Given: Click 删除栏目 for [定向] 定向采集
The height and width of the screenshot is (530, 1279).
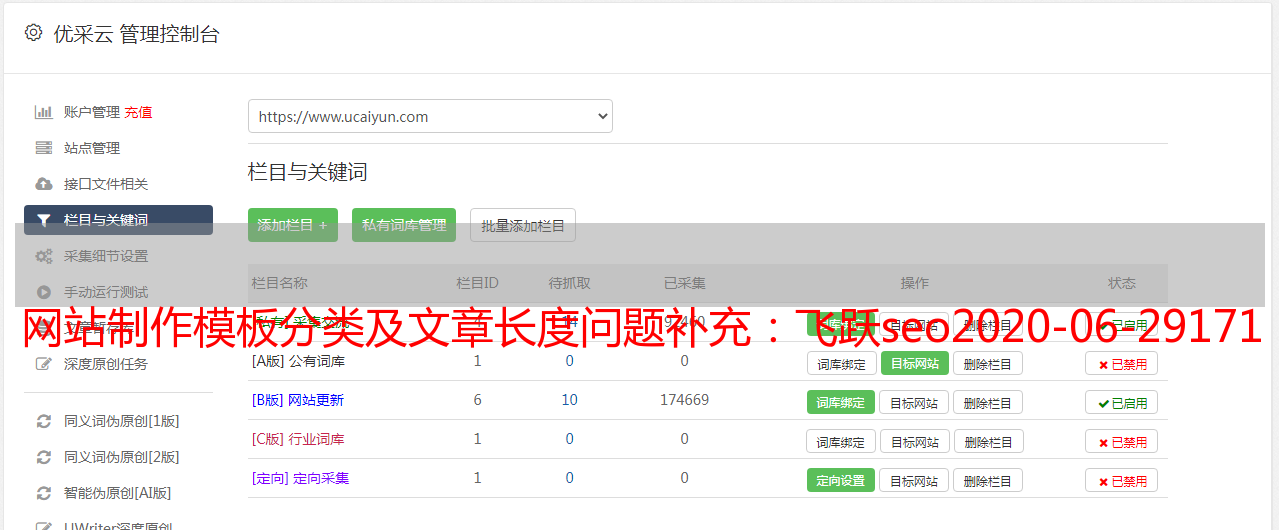Looking at the screenshot, I should point(988,480).
